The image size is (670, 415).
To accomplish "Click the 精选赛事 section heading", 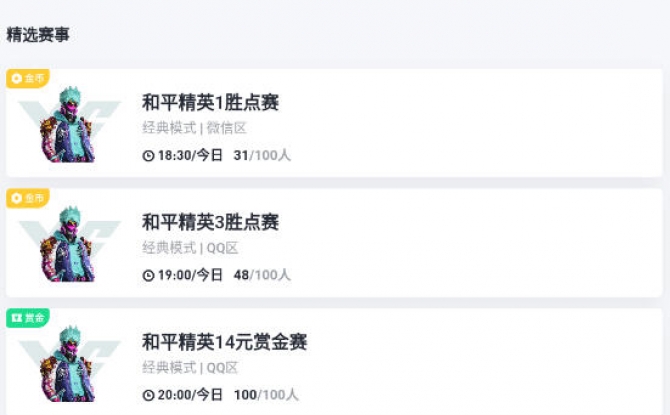I will [x=38, y=35].
